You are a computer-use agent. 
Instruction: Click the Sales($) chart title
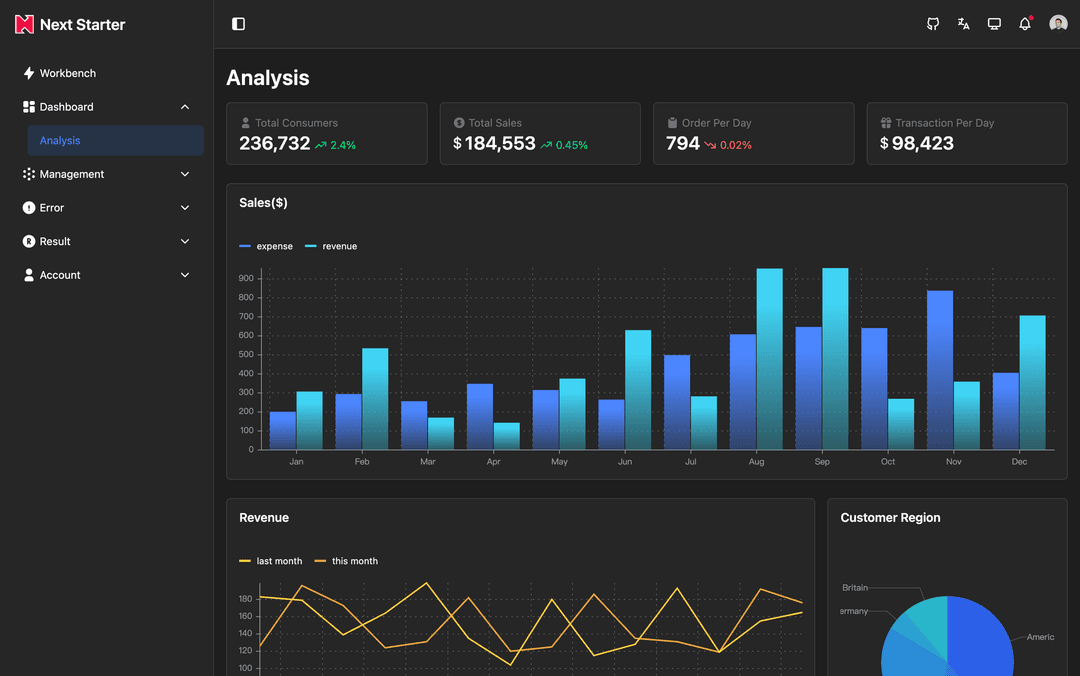click(263, 203)
